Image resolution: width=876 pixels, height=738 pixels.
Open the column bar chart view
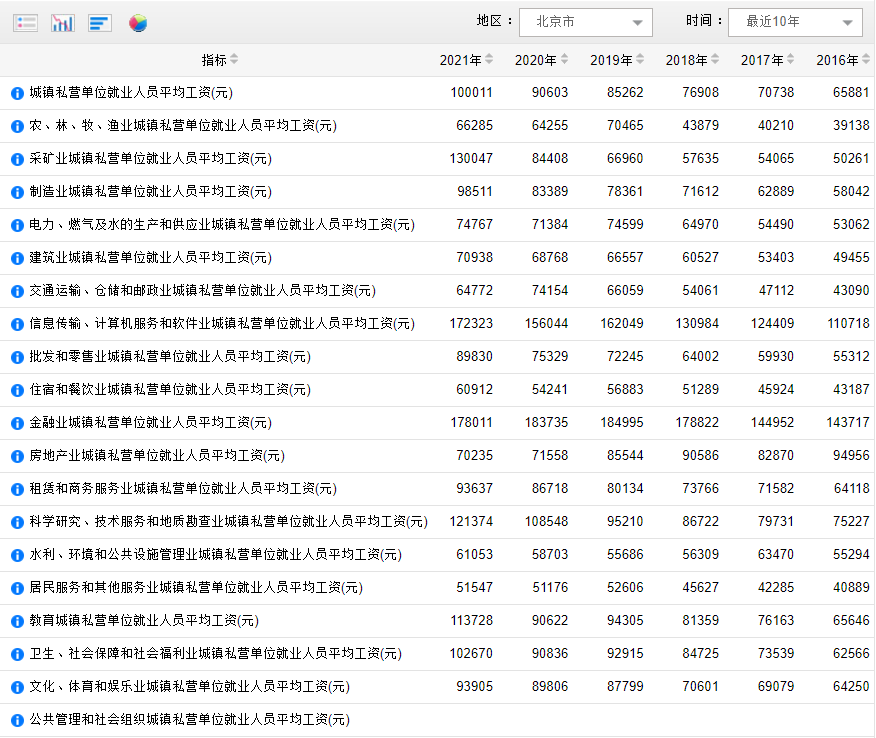63,23
